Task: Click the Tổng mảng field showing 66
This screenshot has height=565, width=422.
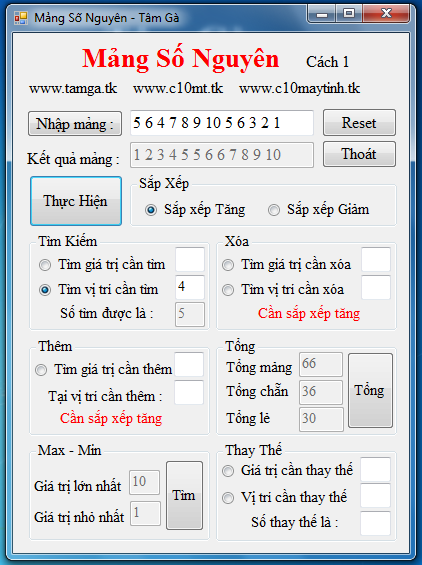Action: [x=321, y=364]
